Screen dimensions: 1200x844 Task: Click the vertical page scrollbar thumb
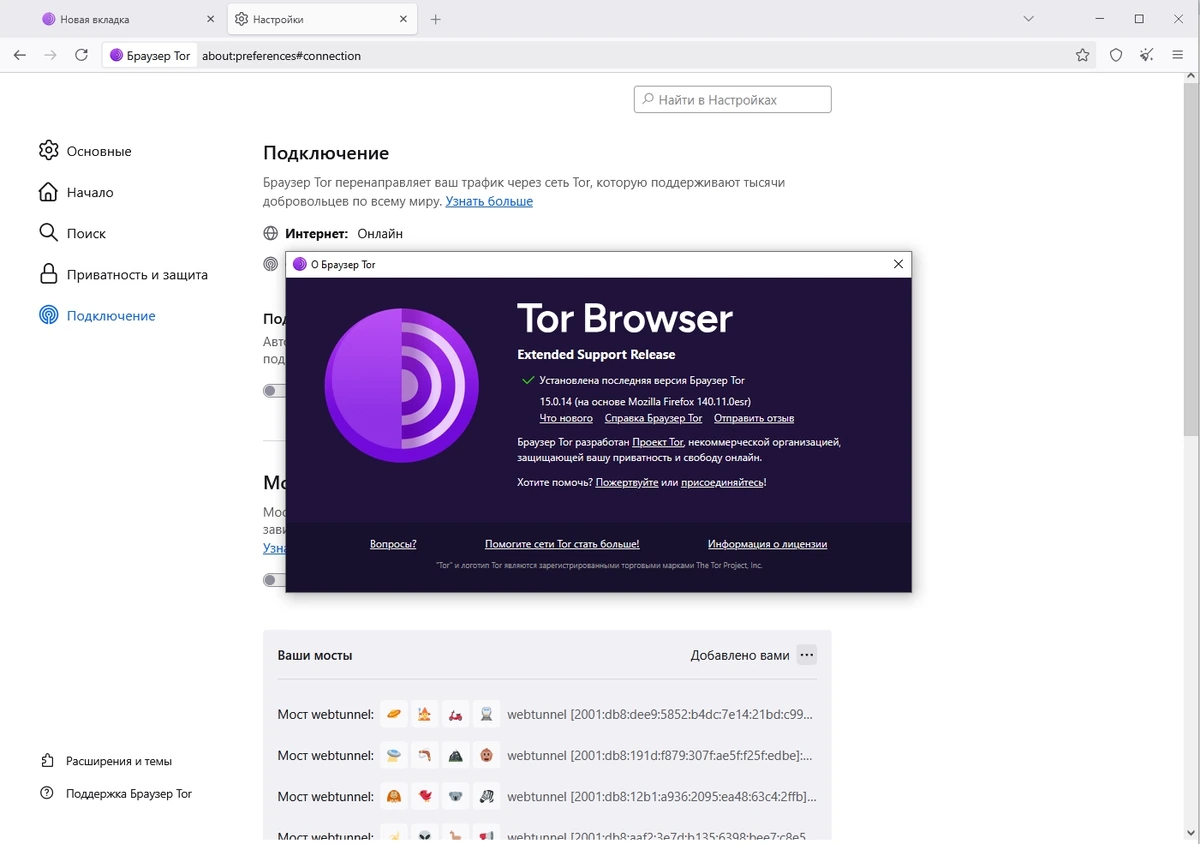[x=1189, y=260]
